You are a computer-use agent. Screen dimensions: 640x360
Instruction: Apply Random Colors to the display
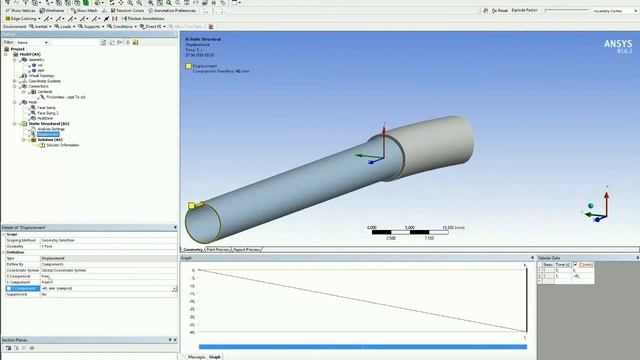pos(127,11)
